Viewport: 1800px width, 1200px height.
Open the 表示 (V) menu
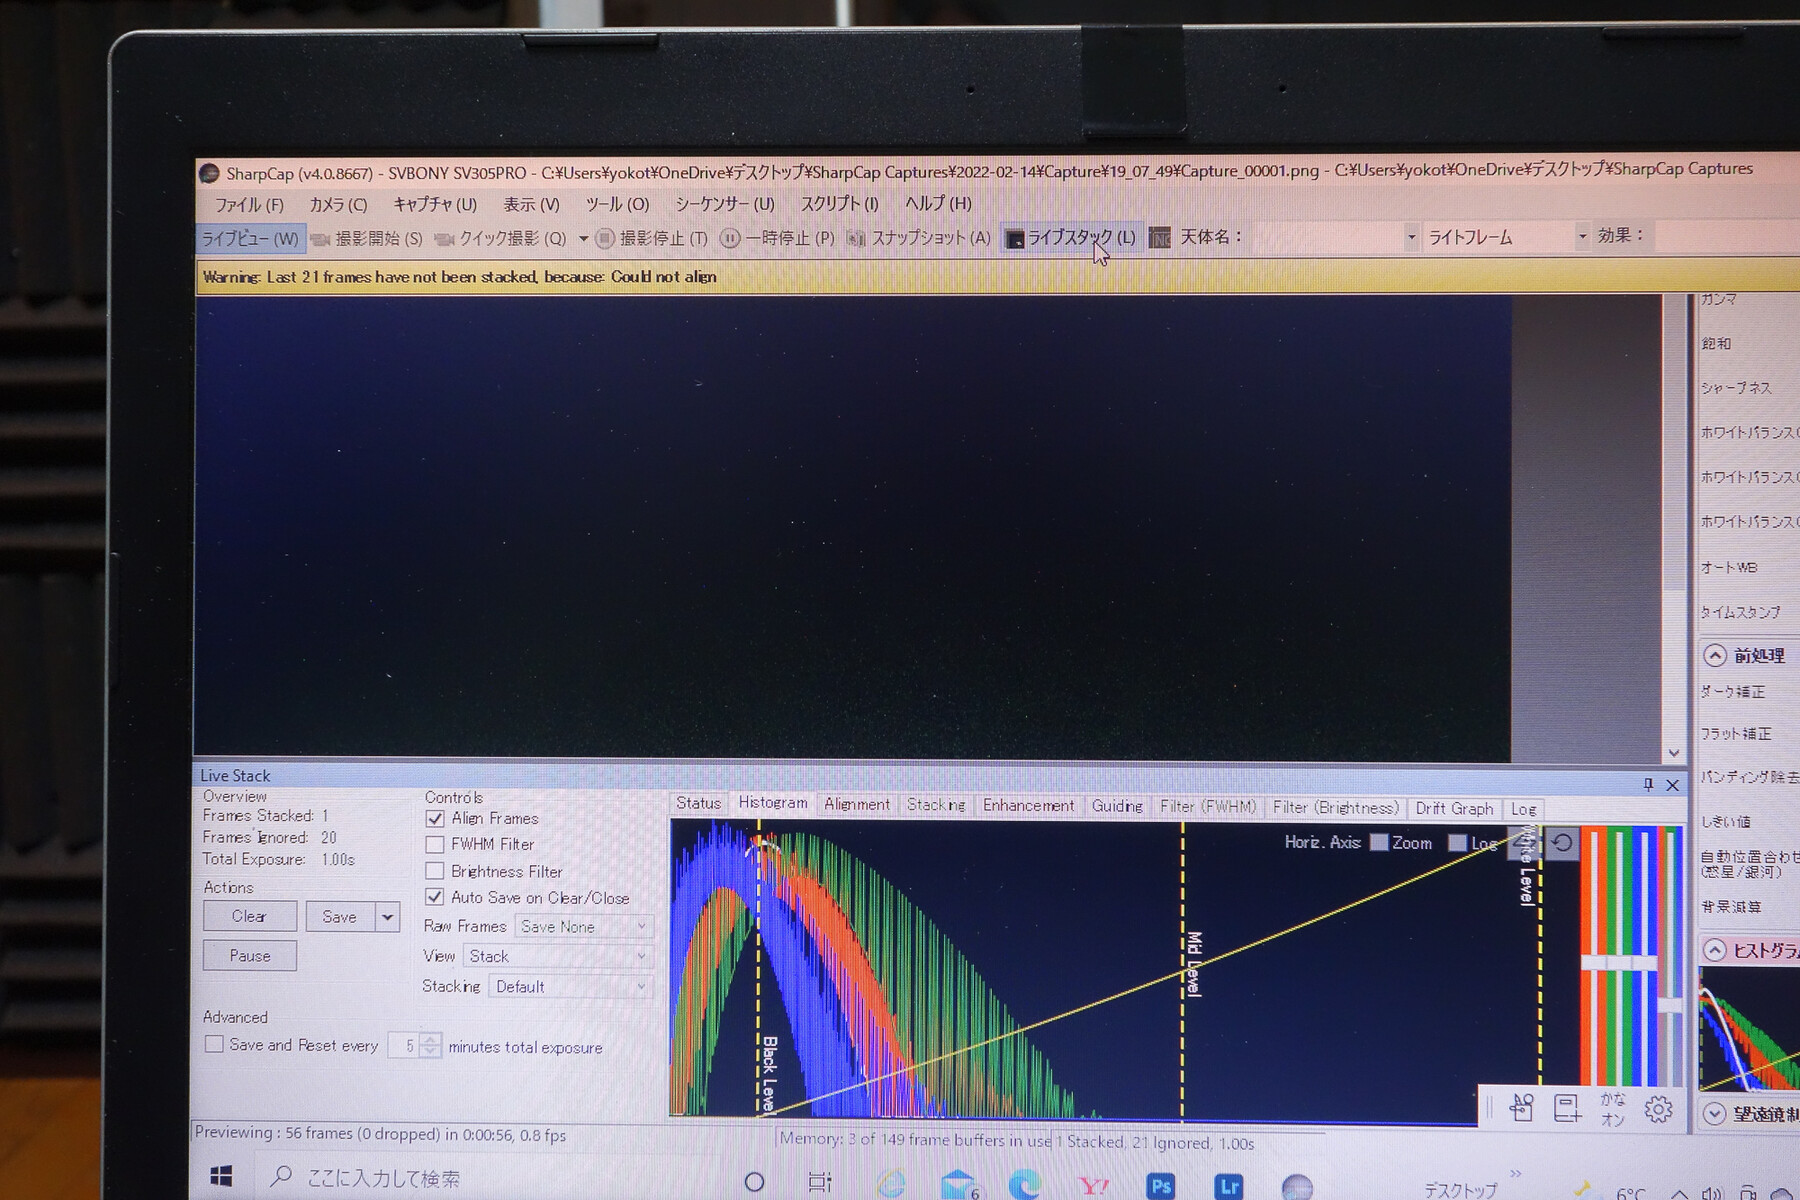[x=531, y=204]
